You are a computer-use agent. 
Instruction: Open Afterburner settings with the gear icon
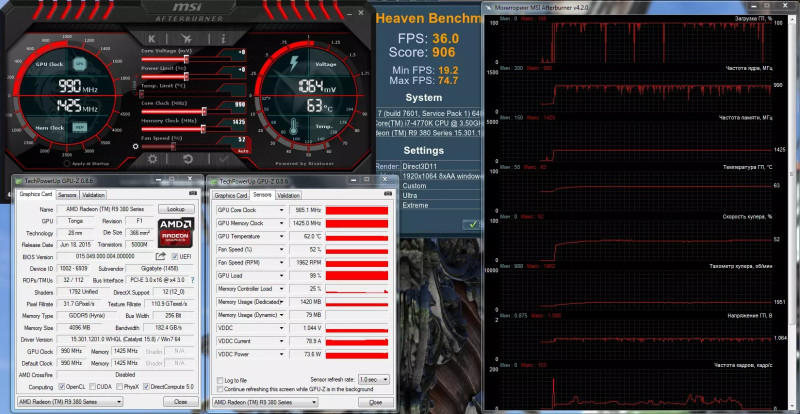point(152,159)
